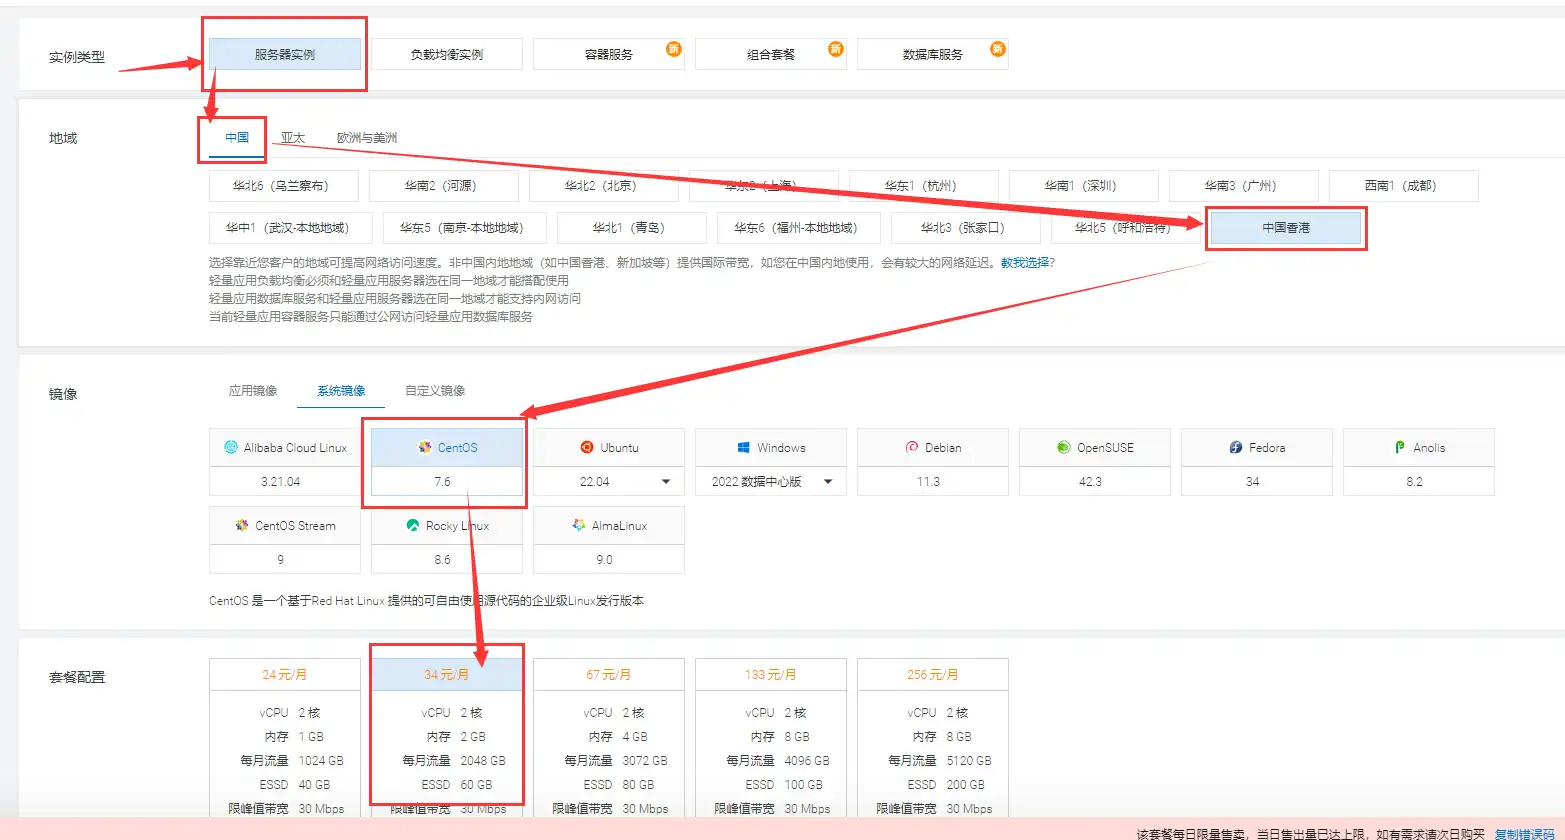Click the CentOS logo icon
1565x840 pixels.
[x=425, y=447]
